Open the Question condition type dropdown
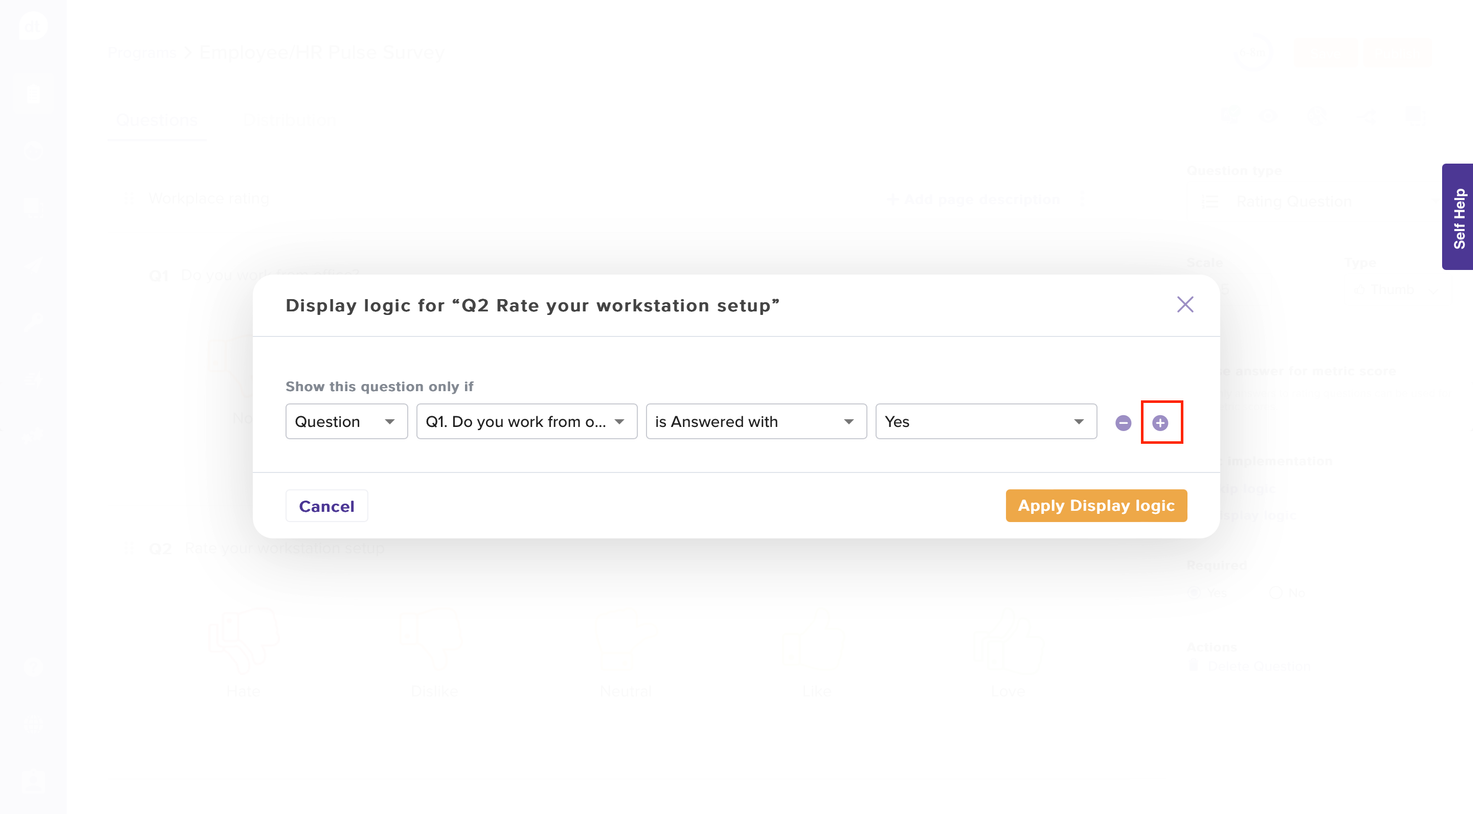Image resolution: width=1473 pixels, height=814 pixels. tap(346, 422)
